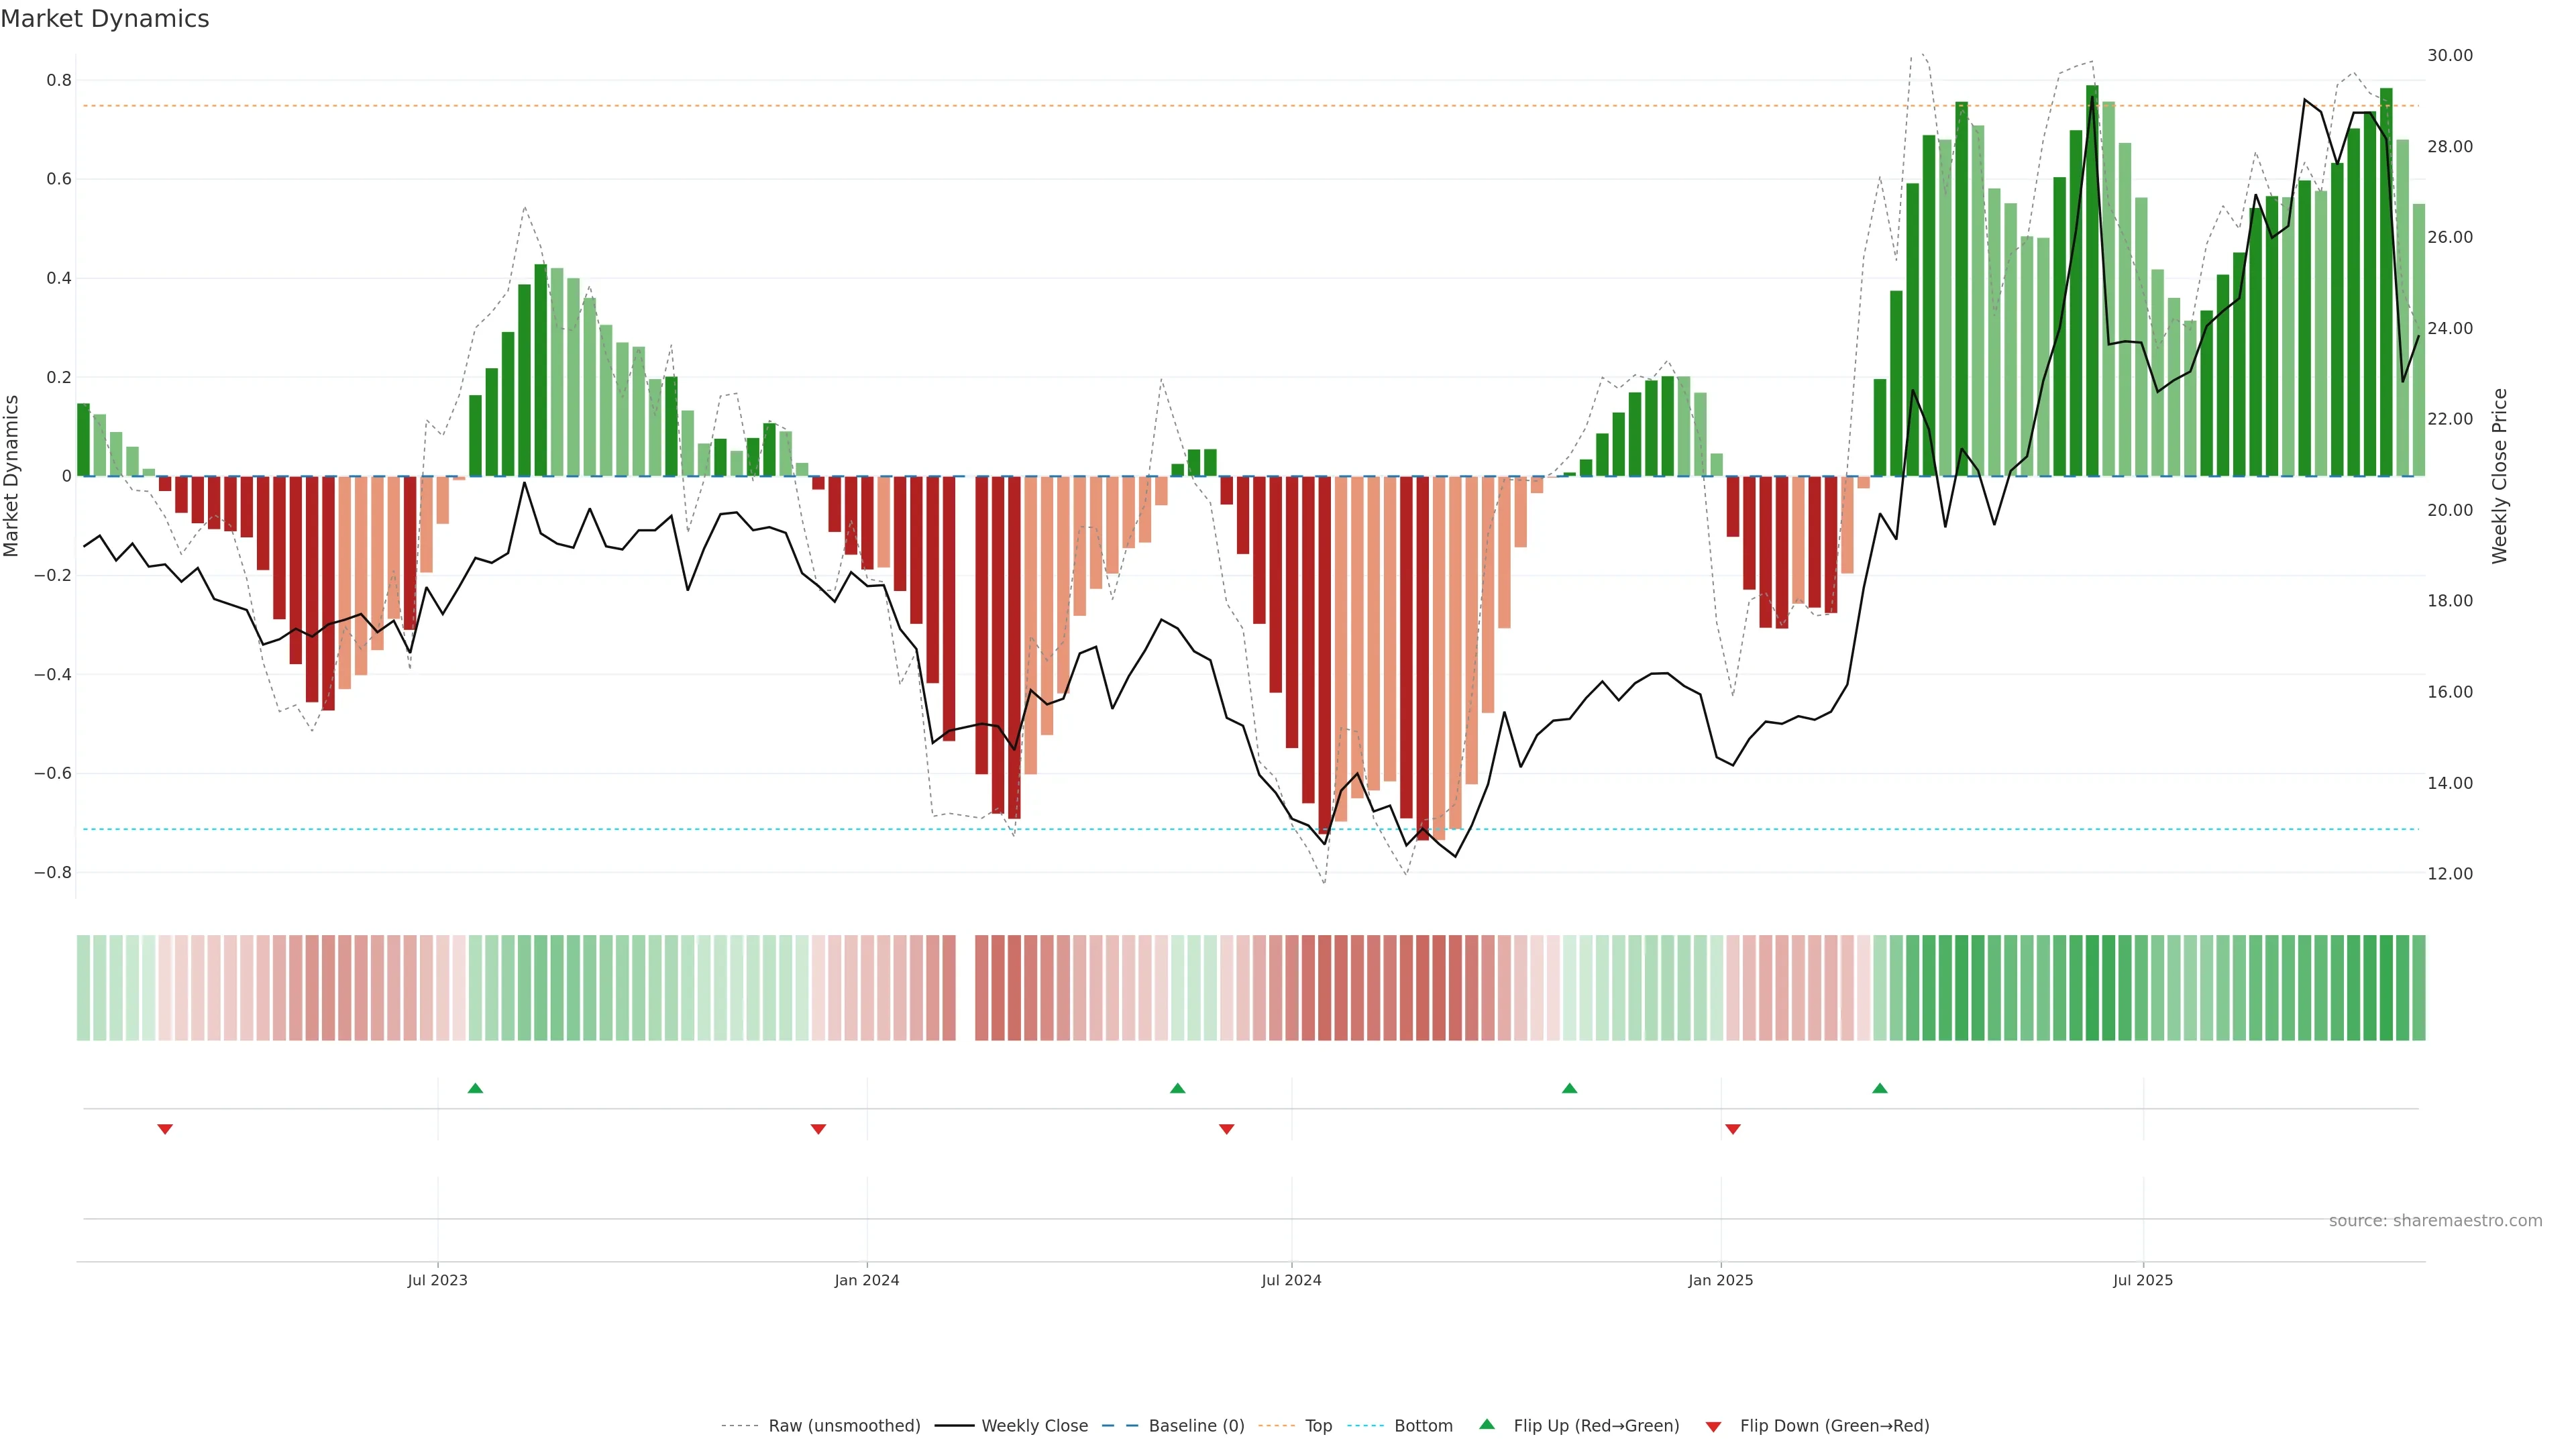Click the Jan 2025 x-axis label
This screenshot has width=2576, height=1449.
tap(1720, 1280)
